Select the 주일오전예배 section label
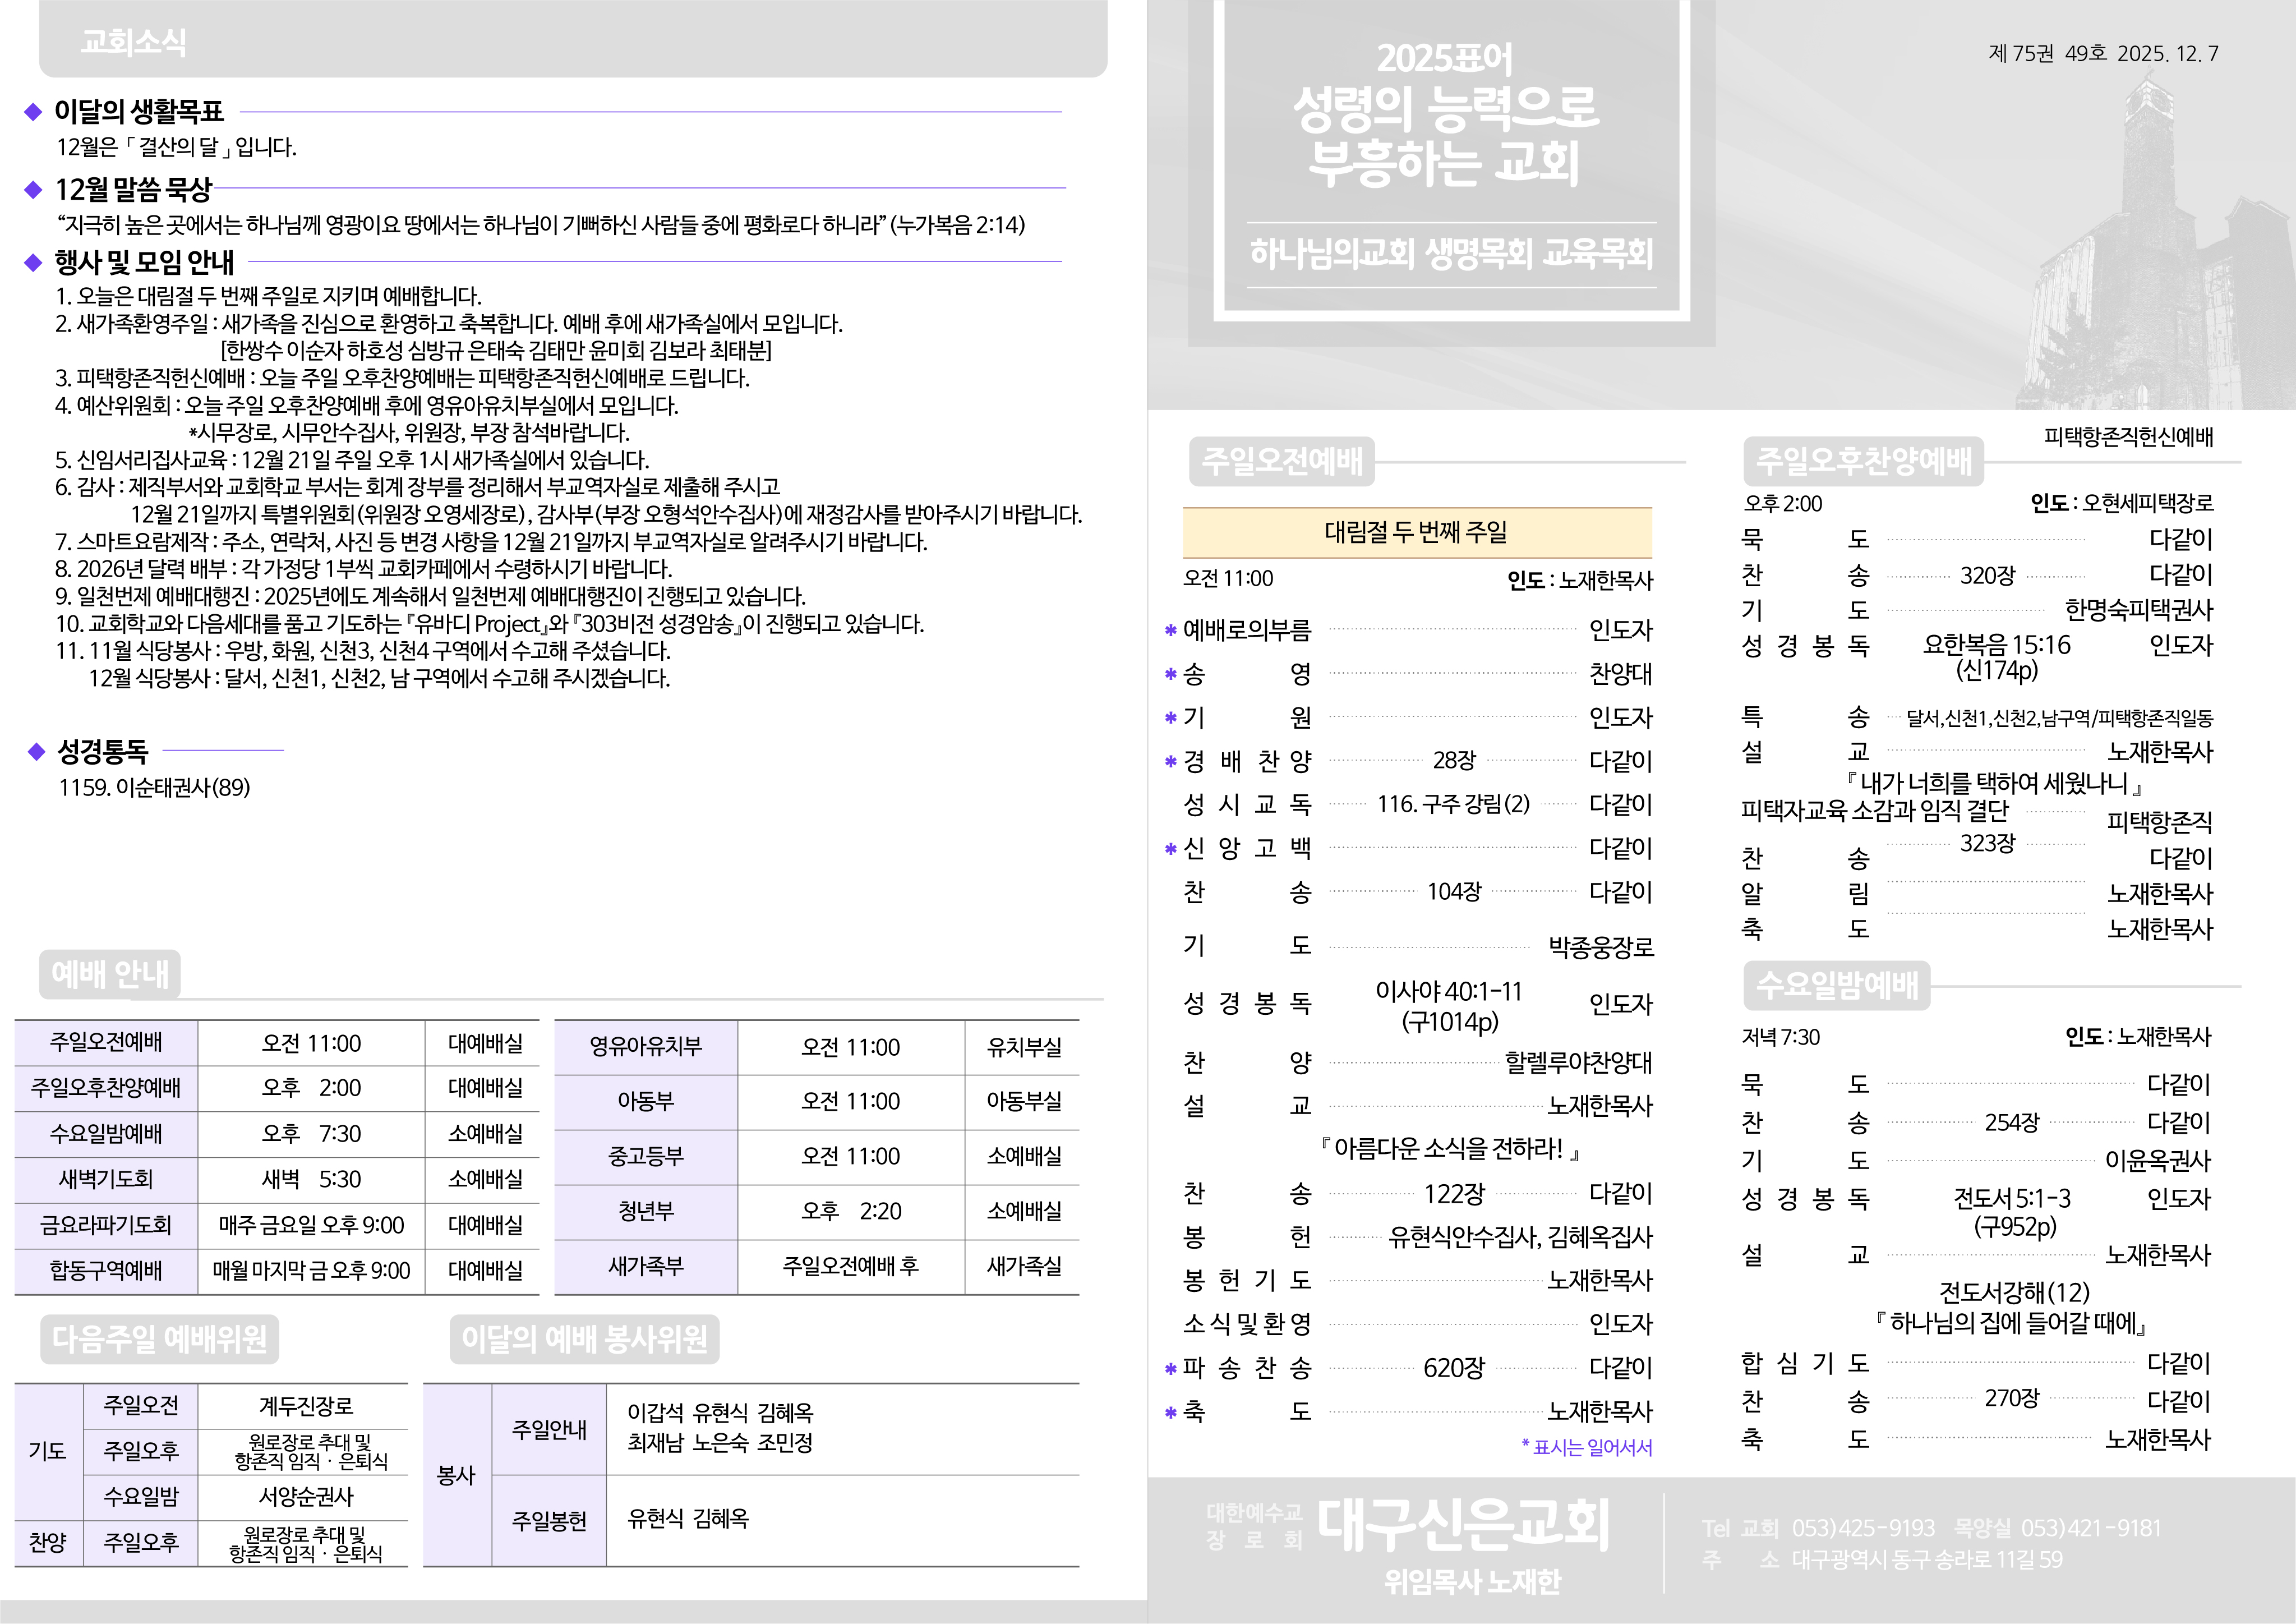The height and width of the screenshot is (1624, 2296). [1282, 461]
